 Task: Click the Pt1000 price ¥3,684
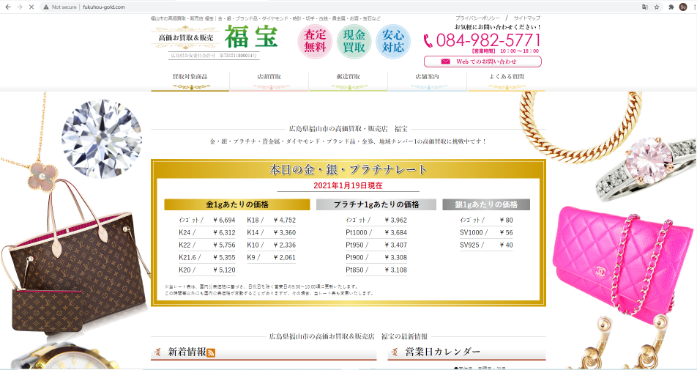pos(396,233)
